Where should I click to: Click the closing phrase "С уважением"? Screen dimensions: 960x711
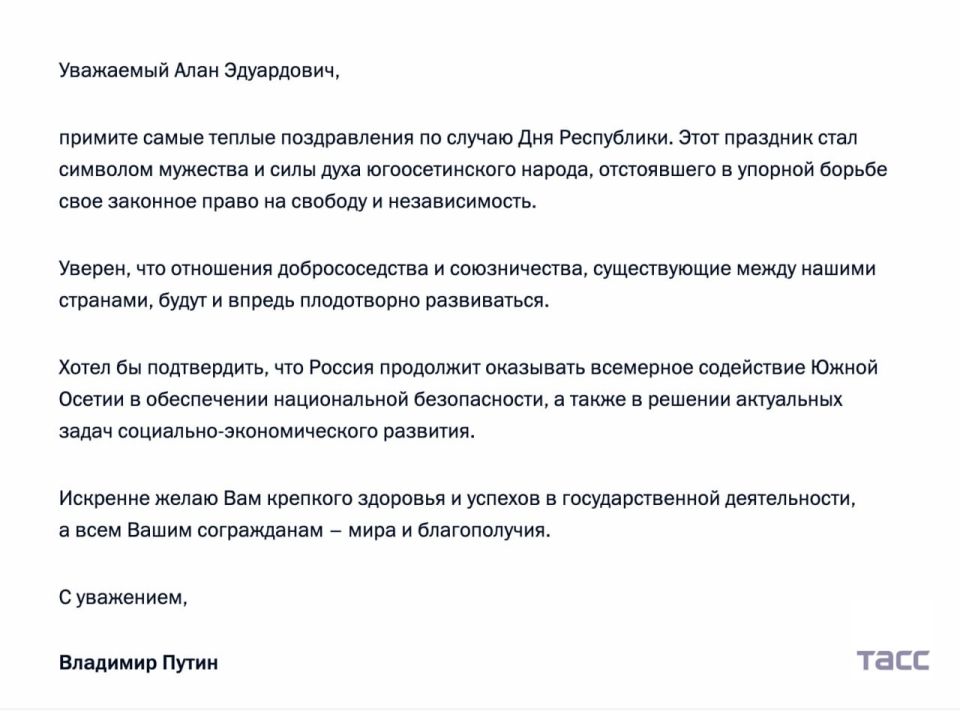122,598
